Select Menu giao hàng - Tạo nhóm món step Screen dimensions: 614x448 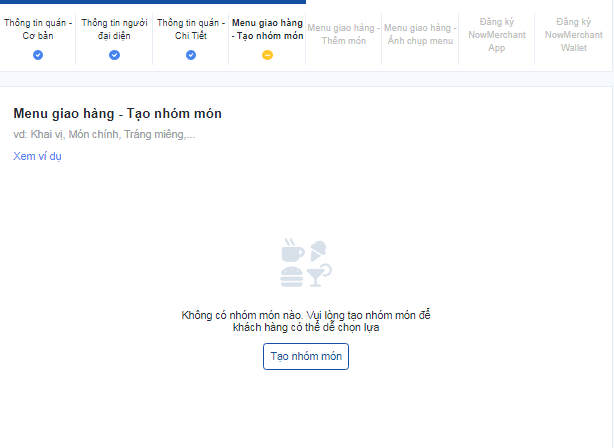[x=267, y=29]
